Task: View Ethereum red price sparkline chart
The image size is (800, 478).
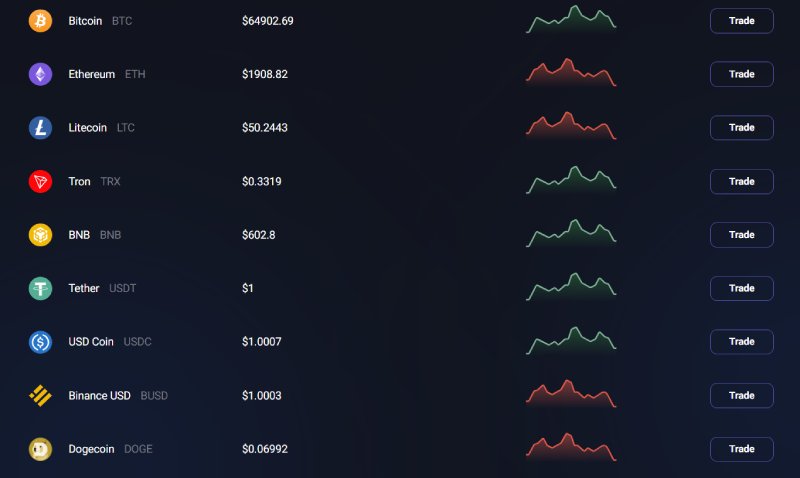Action: [571, 72]
